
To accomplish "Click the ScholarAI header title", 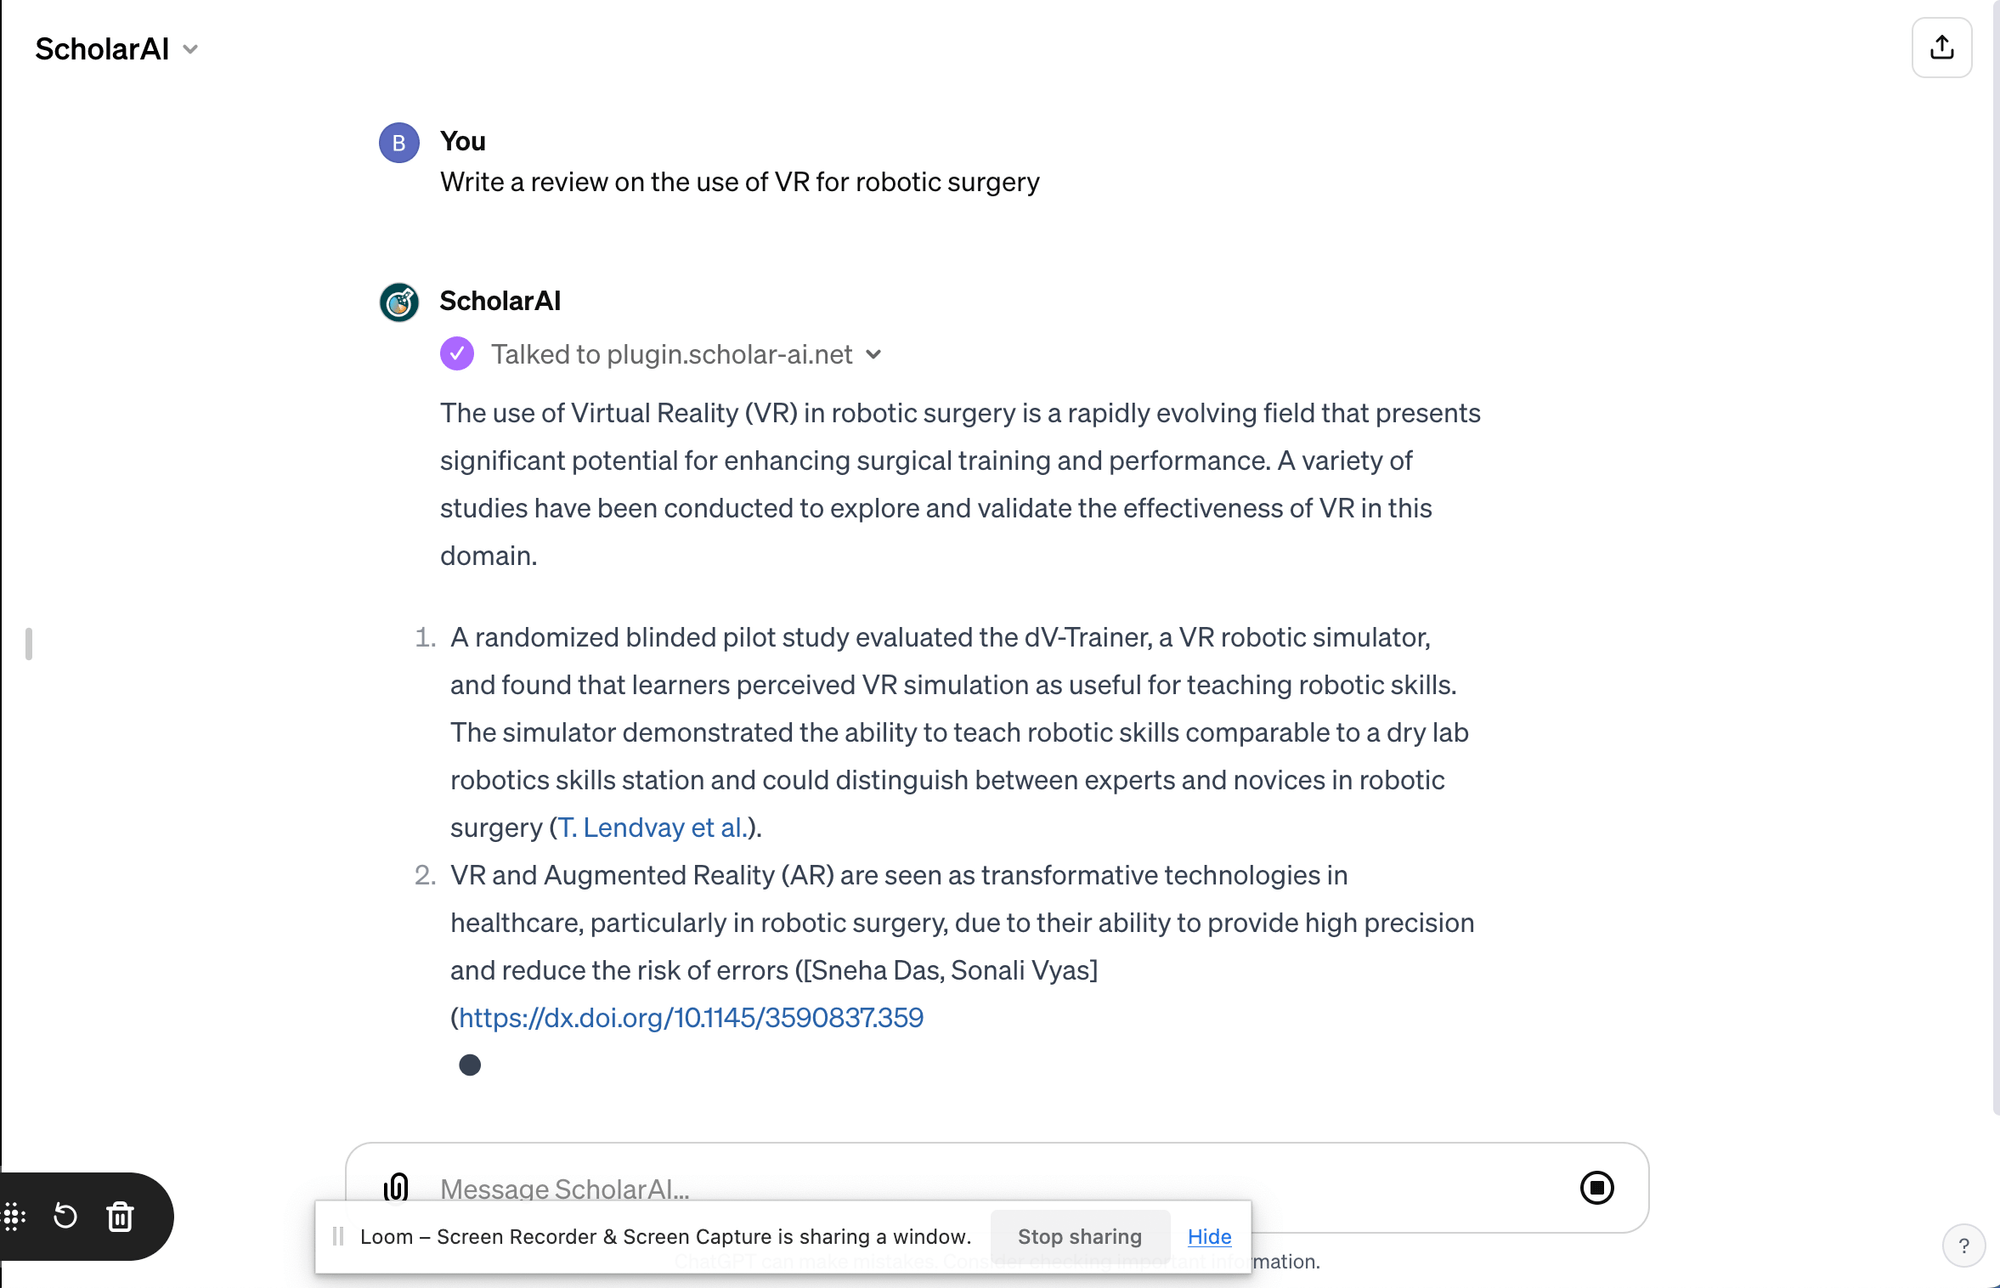I will 101,48.
